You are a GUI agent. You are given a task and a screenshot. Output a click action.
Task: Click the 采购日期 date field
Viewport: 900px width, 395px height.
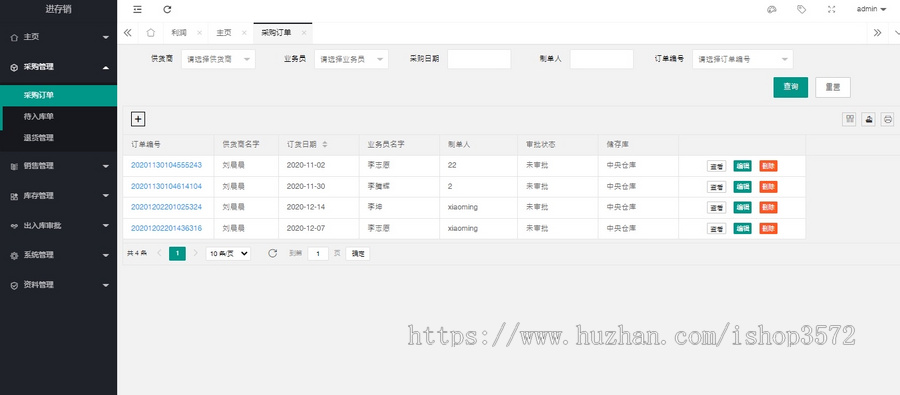(479, 59)
